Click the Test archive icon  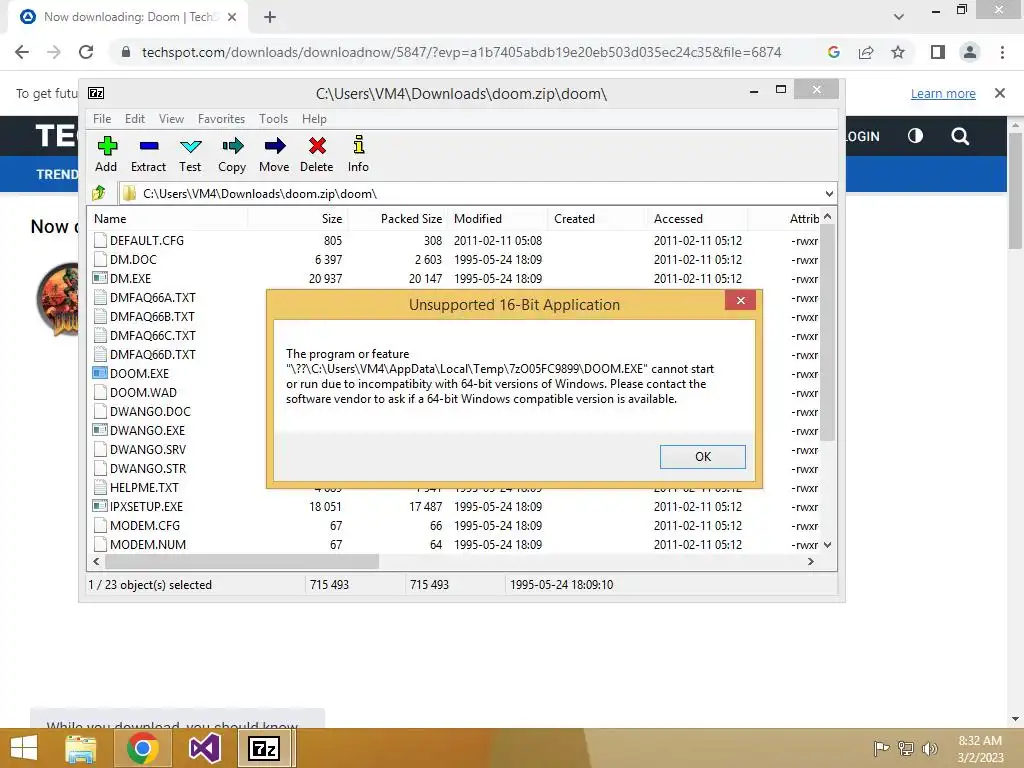[x=190, y=146]
